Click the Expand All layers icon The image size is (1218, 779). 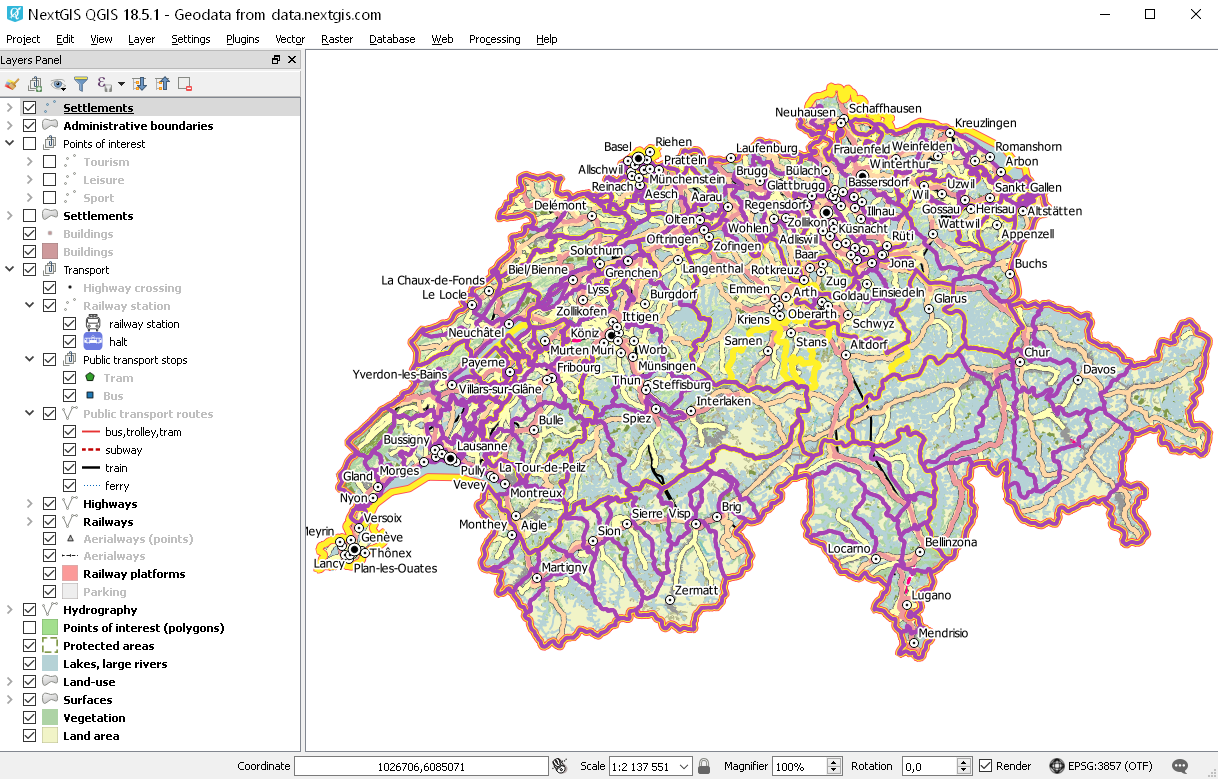[x=140, y=84]
